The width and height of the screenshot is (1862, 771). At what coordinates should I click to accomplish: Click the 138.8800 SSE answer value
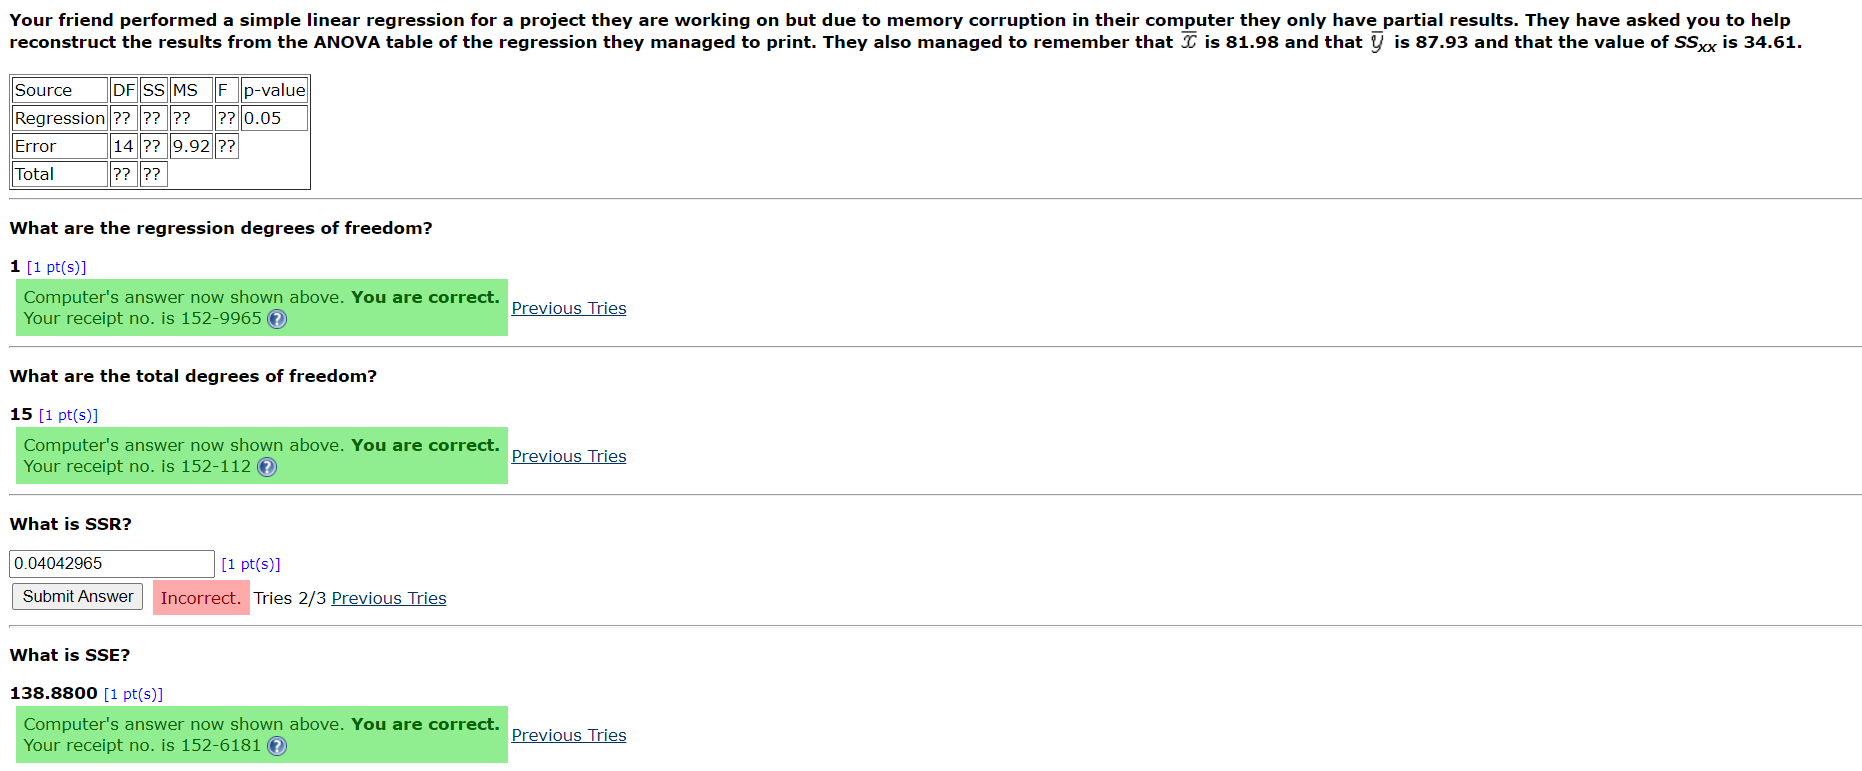[54, 693]
